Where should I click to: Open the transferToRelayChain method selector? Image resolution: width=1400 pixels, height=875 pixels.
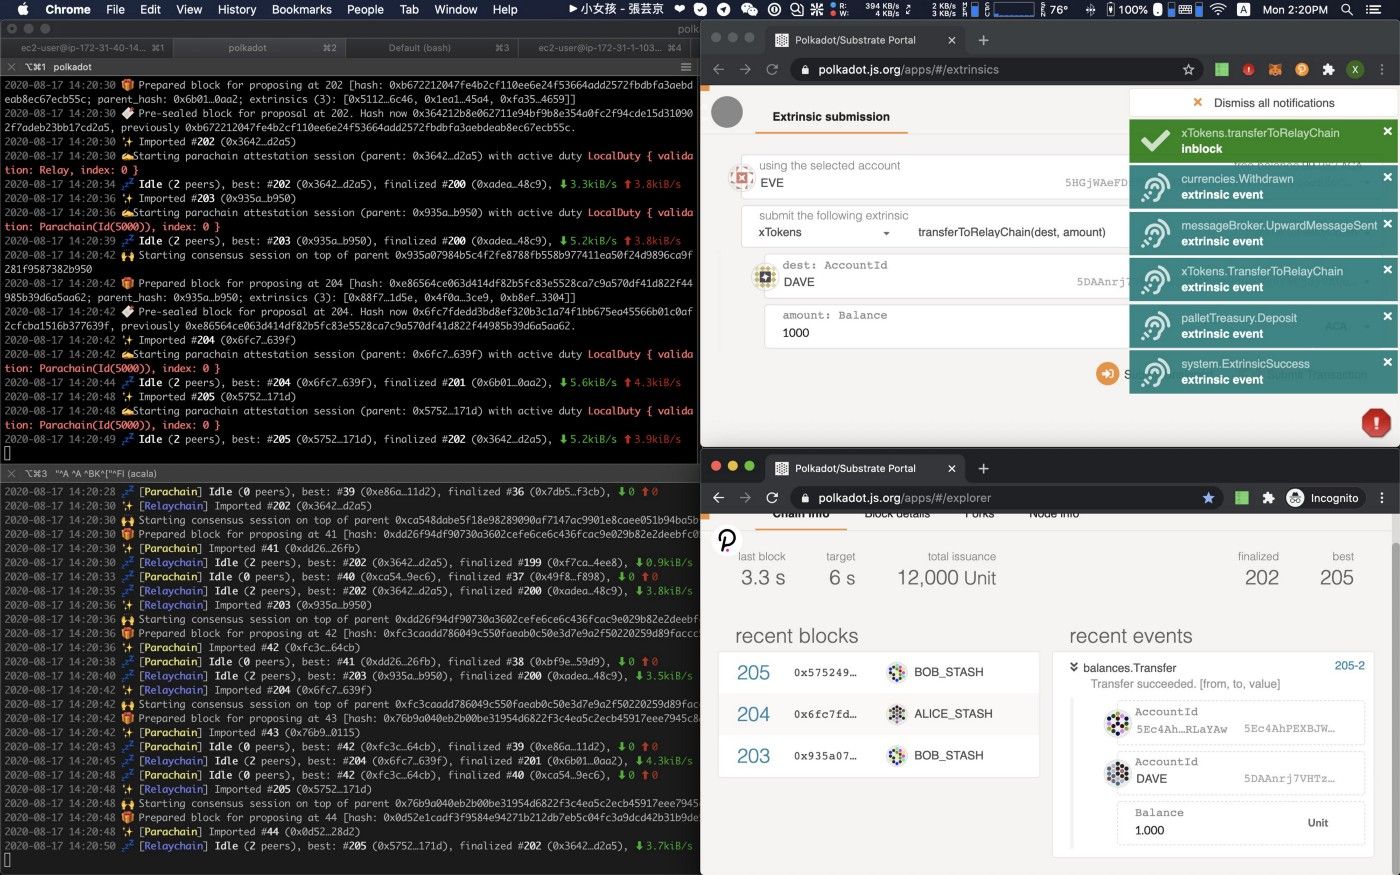(1011, 233)
